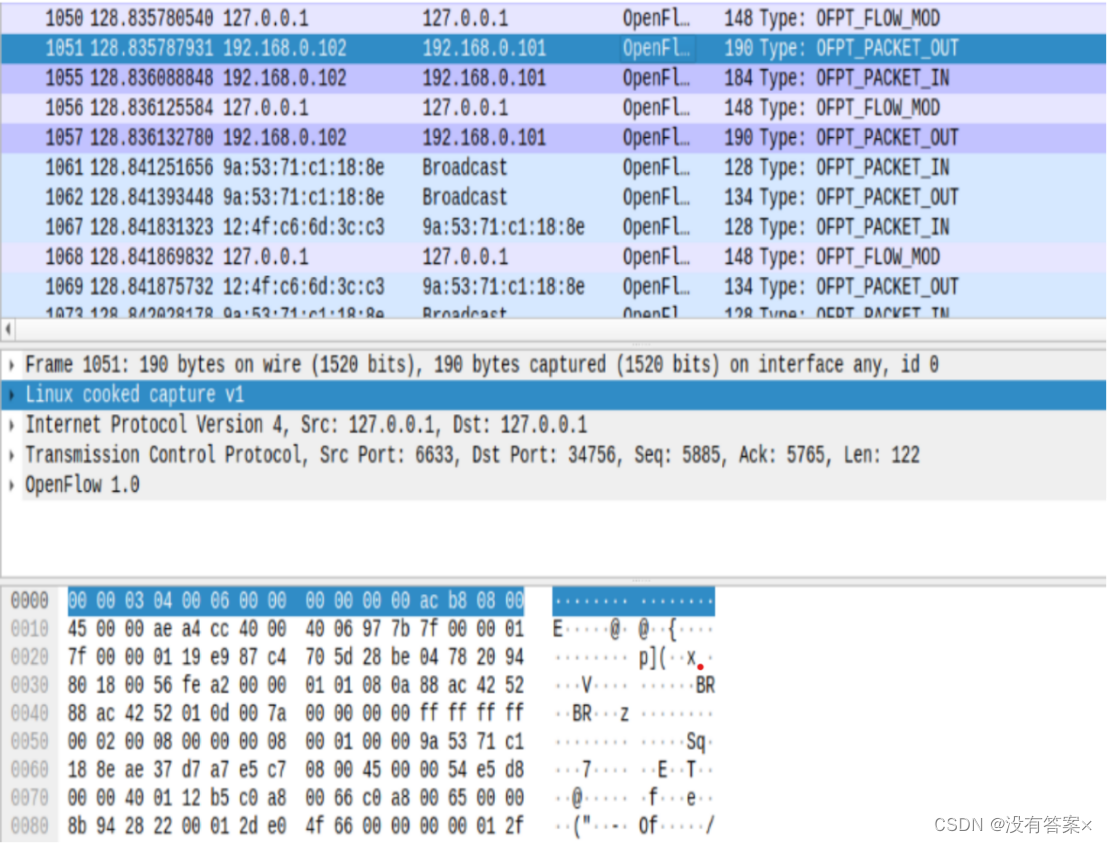Expand the Transmission Control Protocol section
The image size is (1107, 843).
10,455
